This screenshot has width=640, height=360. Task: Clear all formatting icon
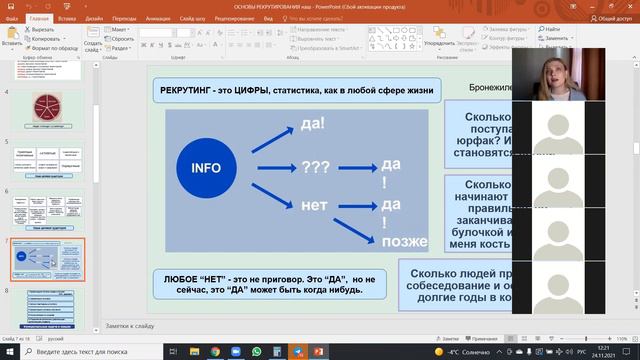(220, 33)
